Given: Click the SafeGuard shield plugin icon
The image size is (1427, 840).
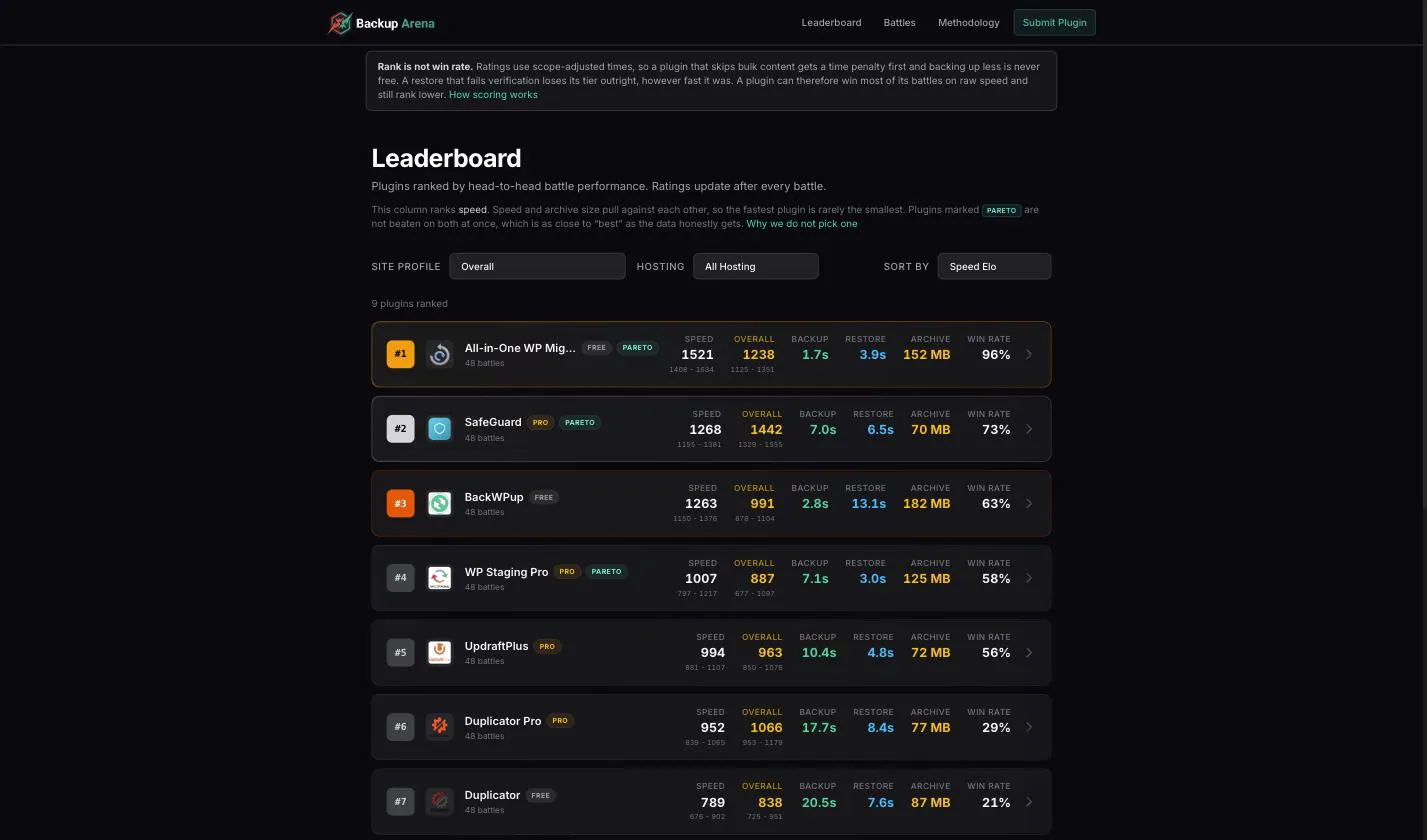Looking at the screenshot, I should pyautogui.click(x=439, y=429).
